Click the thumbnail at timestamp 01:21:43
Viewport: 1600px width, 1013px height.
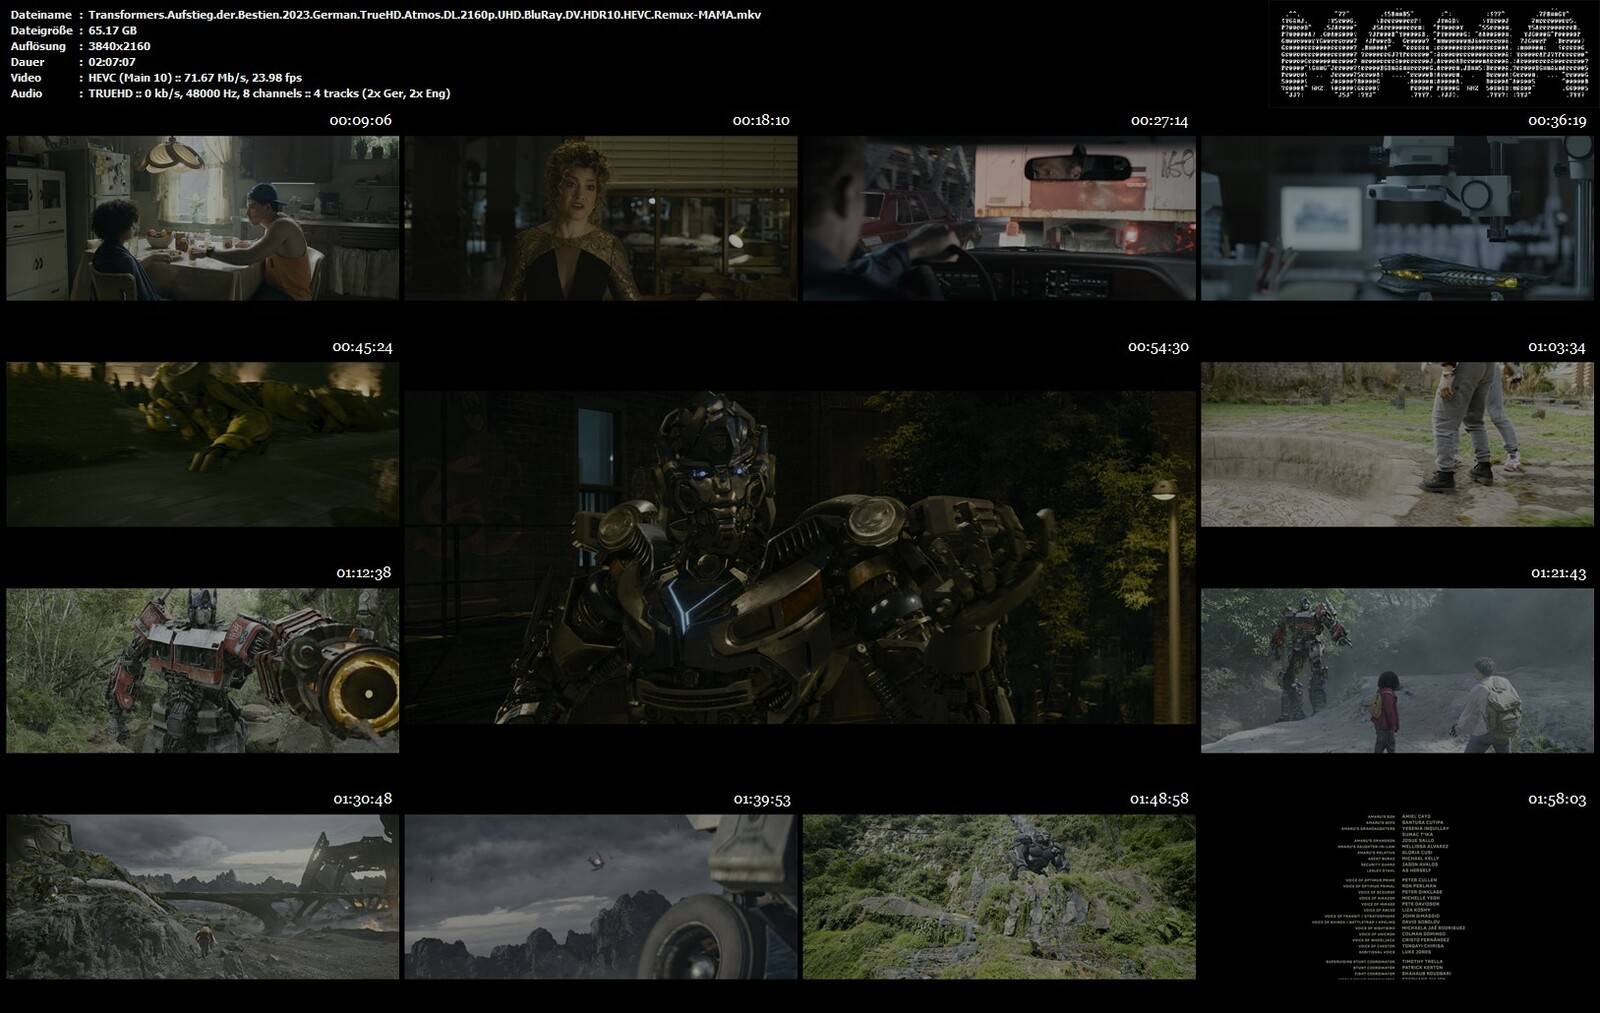tap(1397, 670)
